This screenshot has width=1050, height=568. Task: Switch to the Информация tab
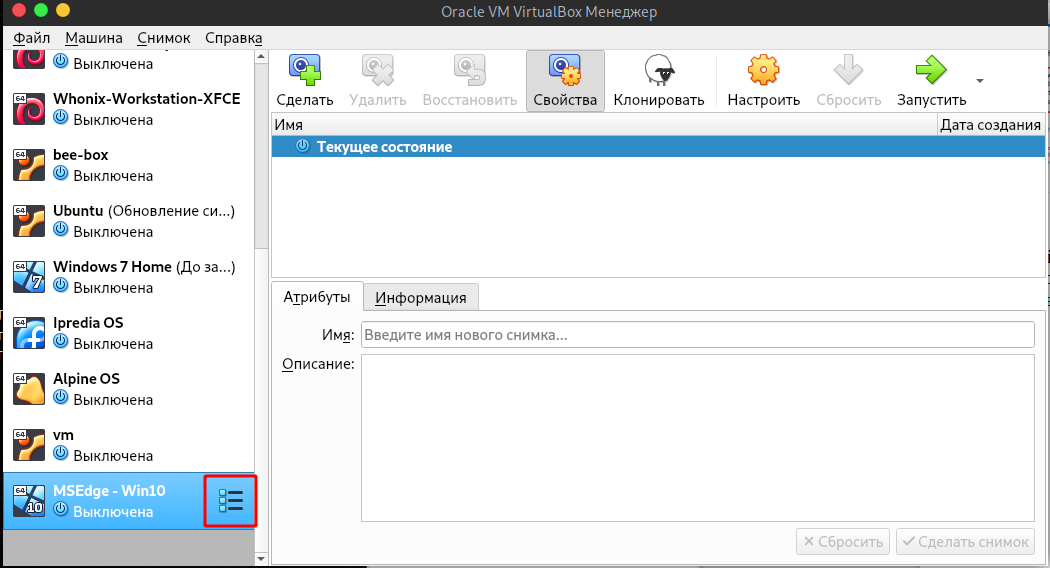(421, 298)
